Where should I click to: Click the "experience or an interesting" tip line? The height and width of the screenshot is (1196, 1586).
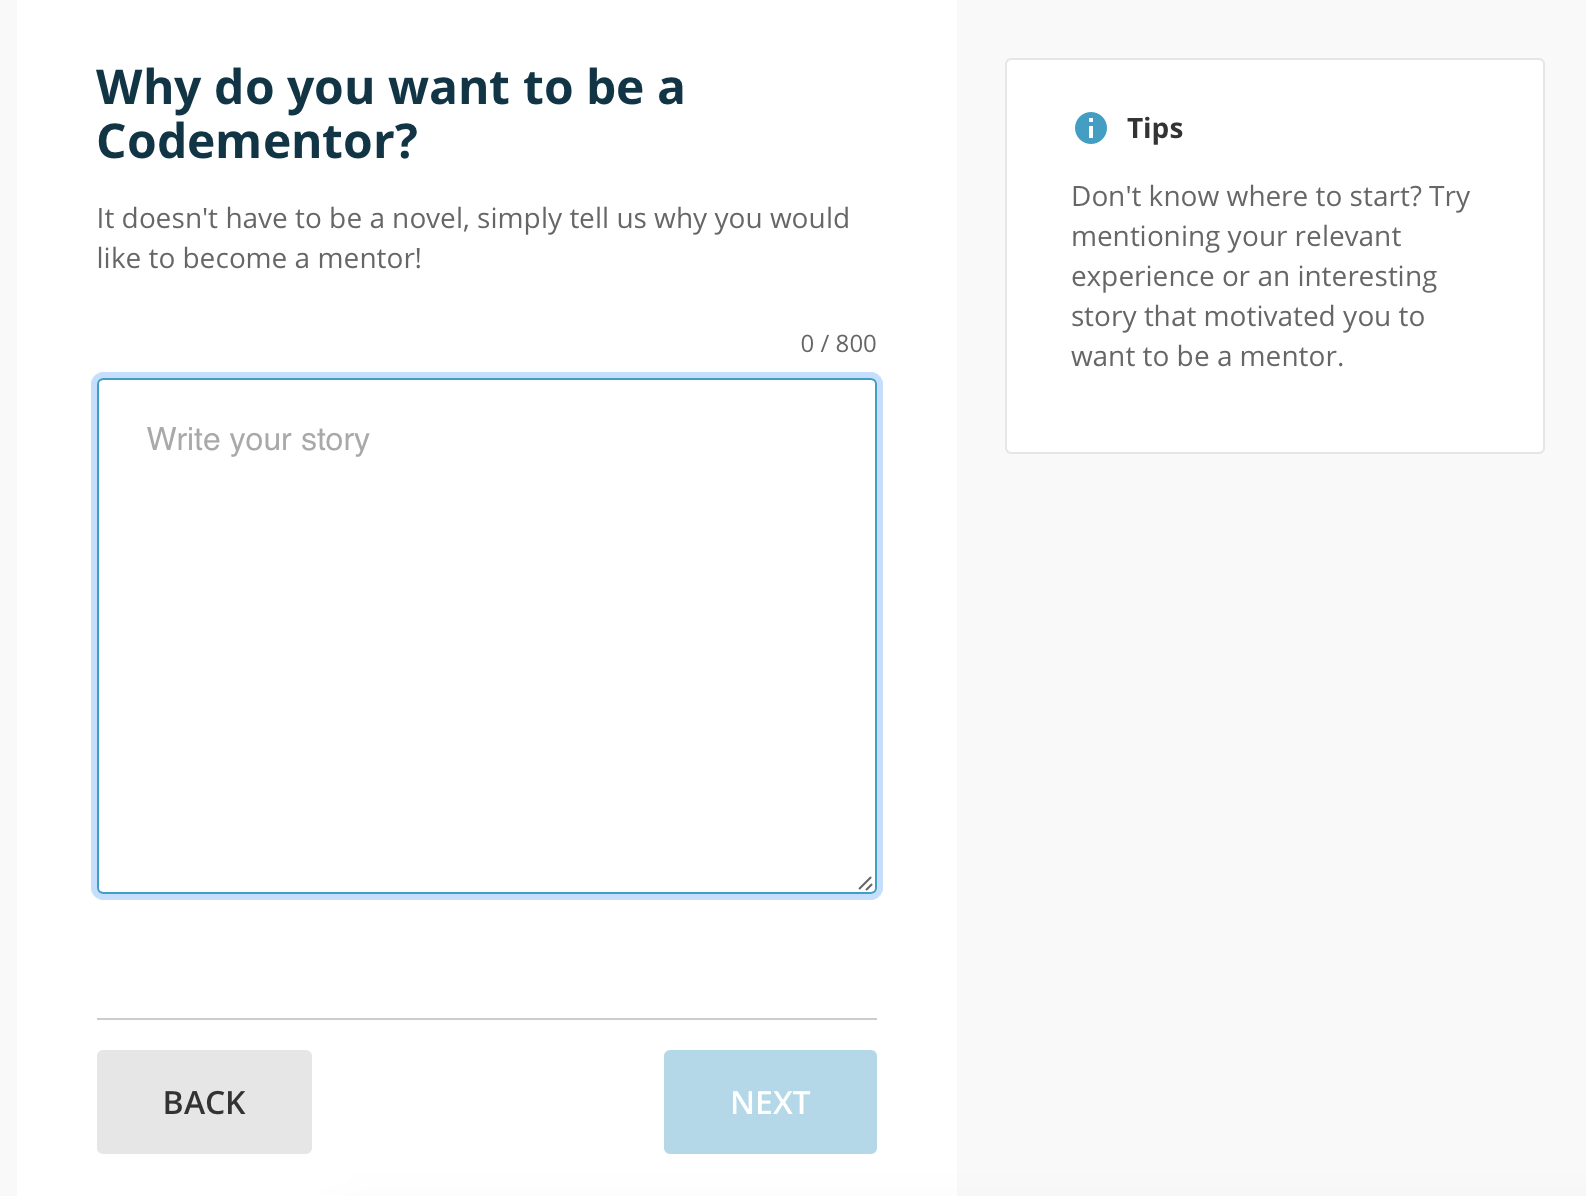coord(1254,276)
